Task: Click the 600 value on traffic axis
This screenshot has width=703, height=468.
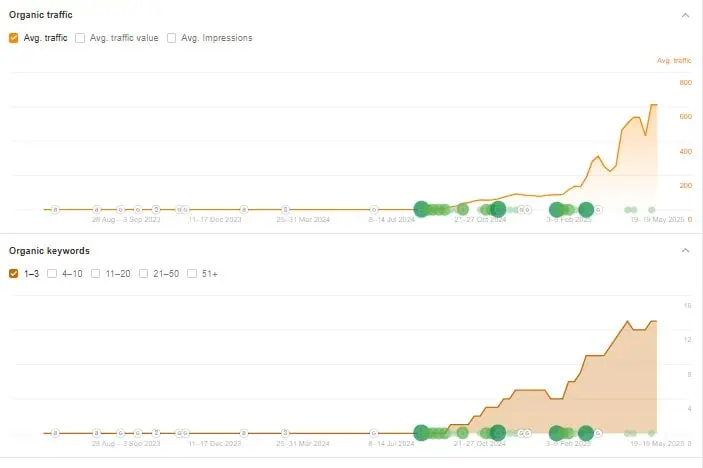Action: tap(686, 117)
